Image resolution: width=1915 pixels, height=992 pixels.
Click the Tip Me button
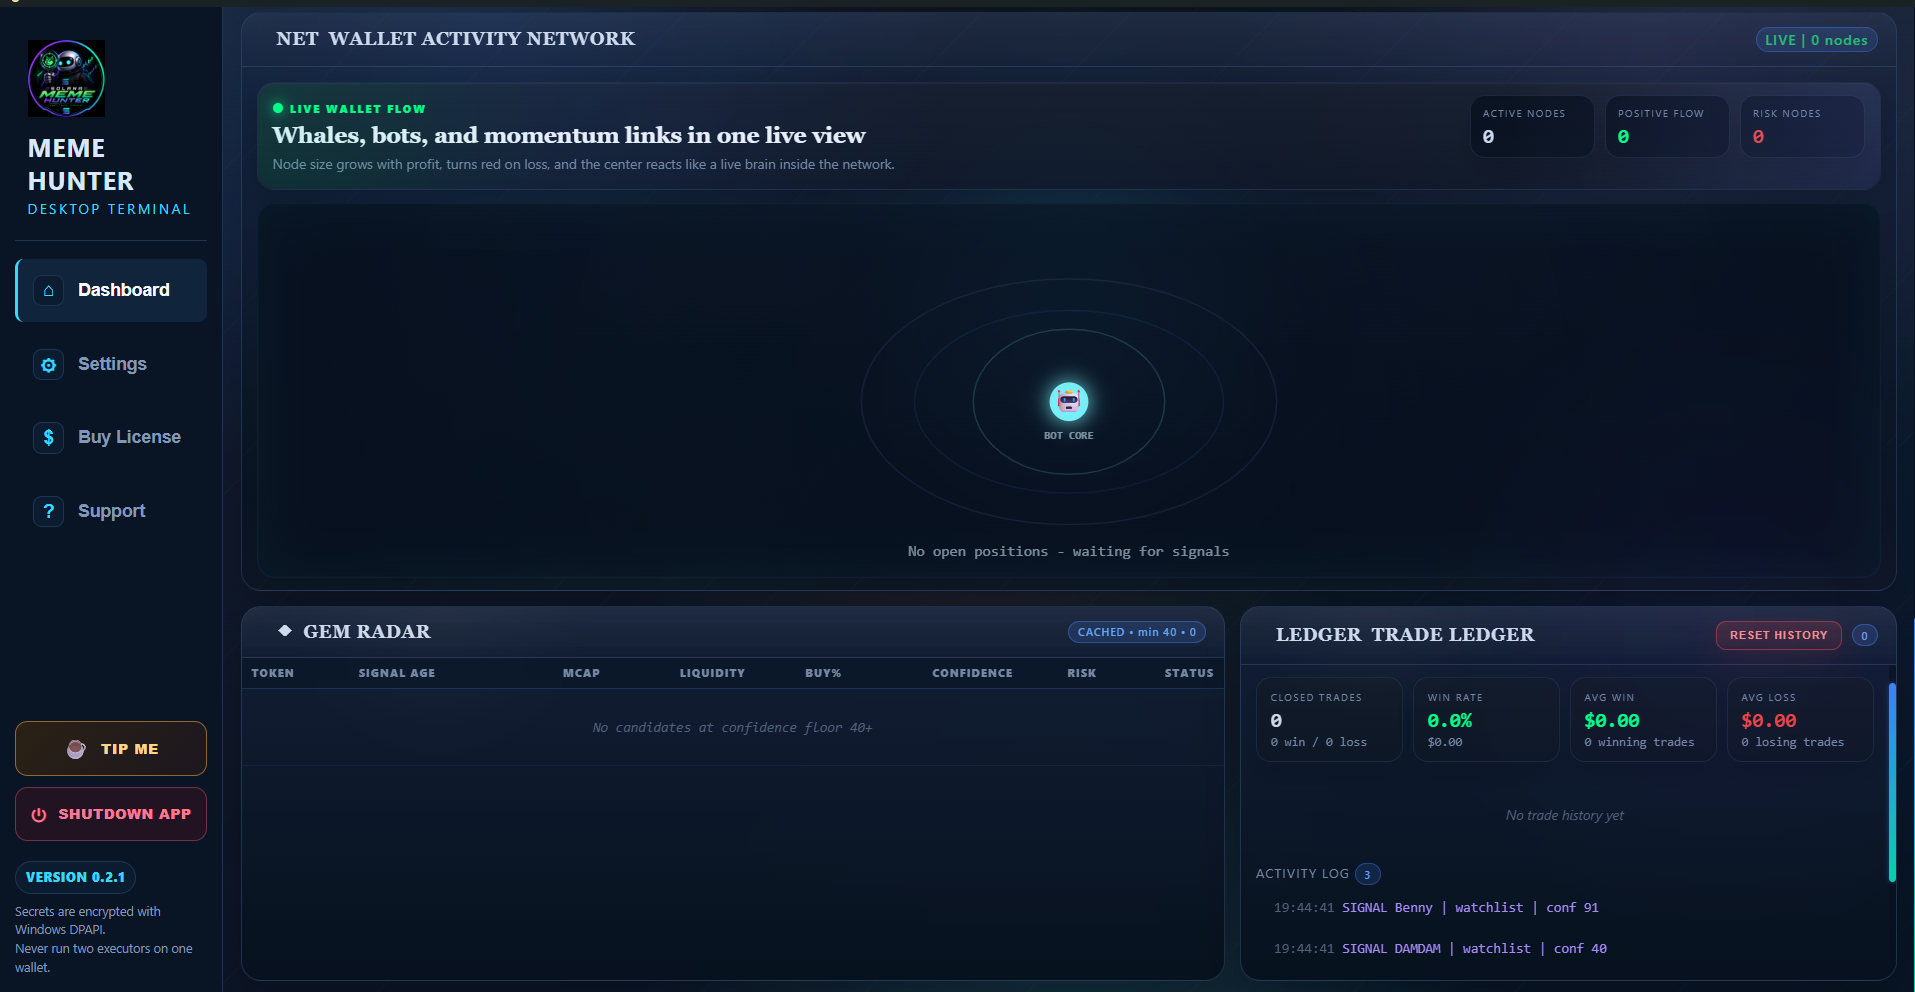111,748
